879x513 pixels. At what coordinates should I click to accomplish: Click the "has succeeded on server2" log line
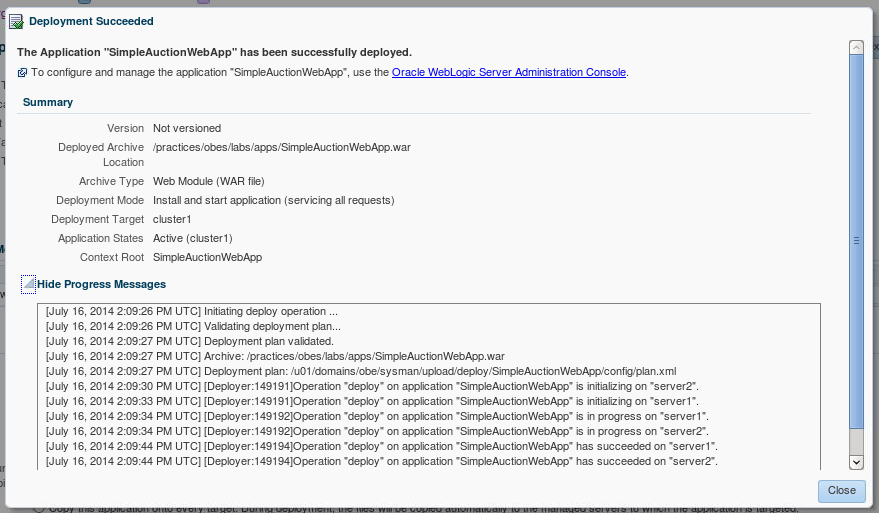tap(382, 461)
